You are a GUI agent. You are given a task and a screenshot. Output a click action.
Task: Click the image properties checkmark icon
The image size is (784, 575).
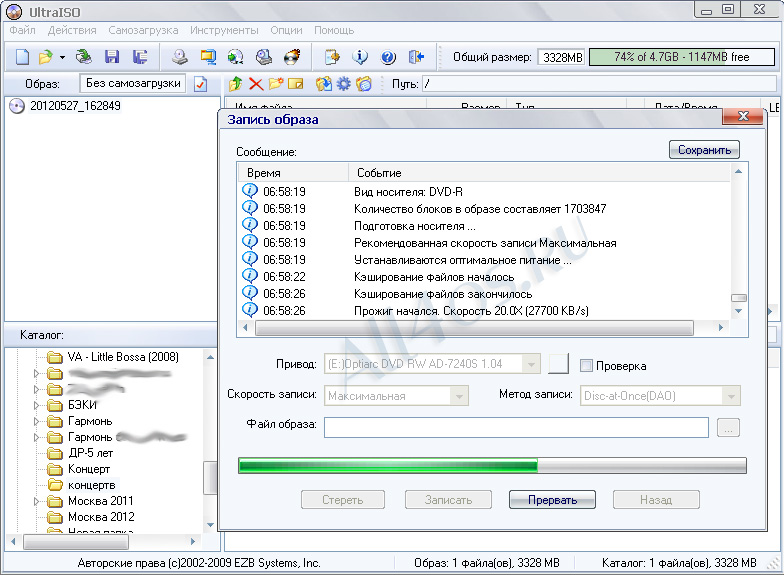(x=200, y=84)
